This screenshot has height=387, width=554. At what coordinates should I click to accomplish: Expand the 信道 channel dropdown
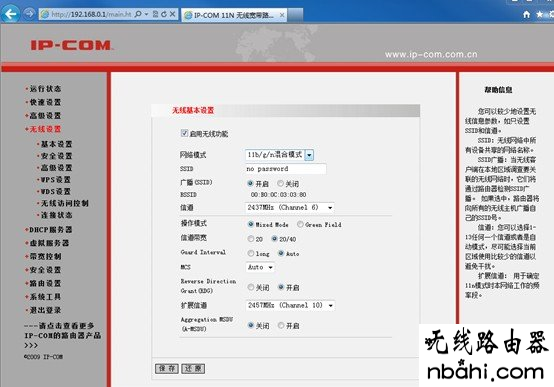290,207
